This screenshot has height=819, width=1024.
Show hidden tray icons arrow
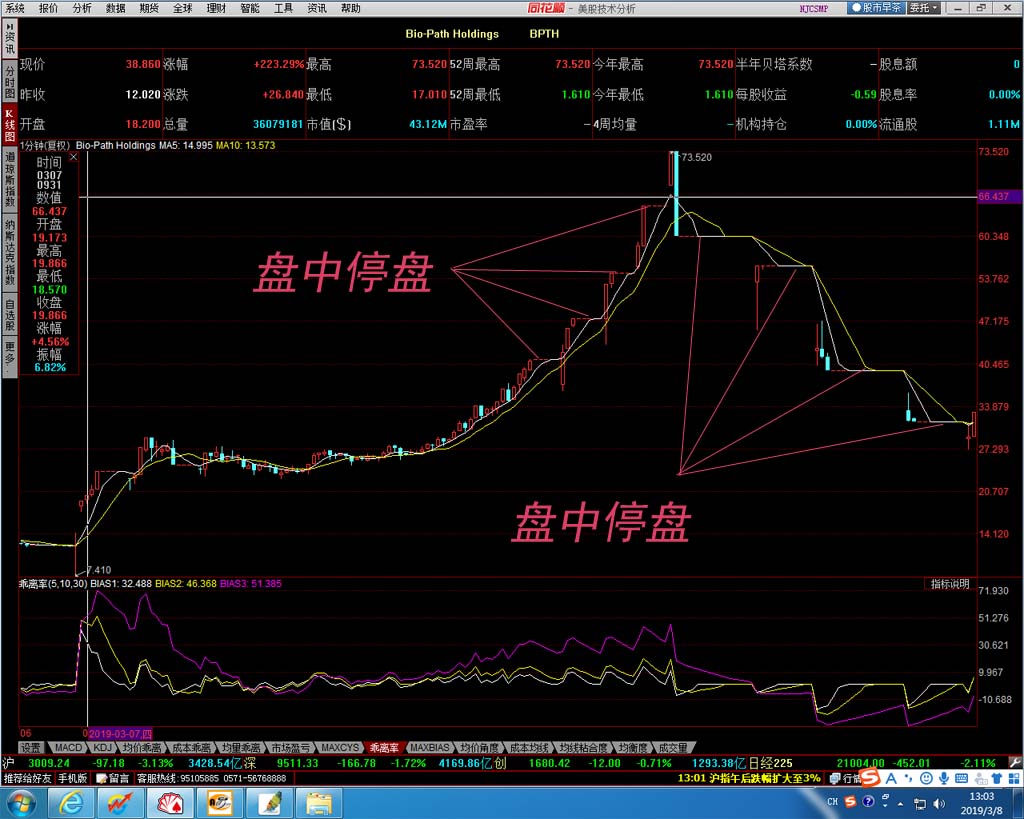901,803
